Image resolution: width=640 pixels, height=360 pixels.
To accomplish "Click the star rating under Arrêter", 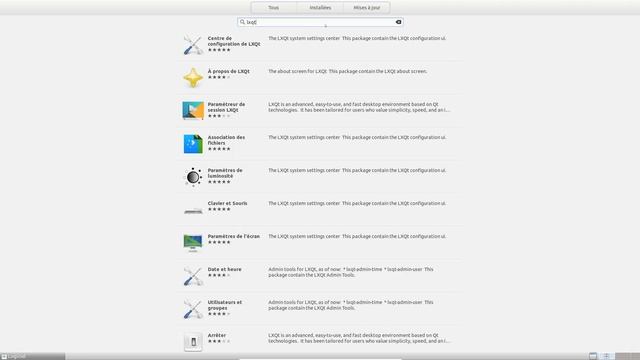I will coord(219,341).
